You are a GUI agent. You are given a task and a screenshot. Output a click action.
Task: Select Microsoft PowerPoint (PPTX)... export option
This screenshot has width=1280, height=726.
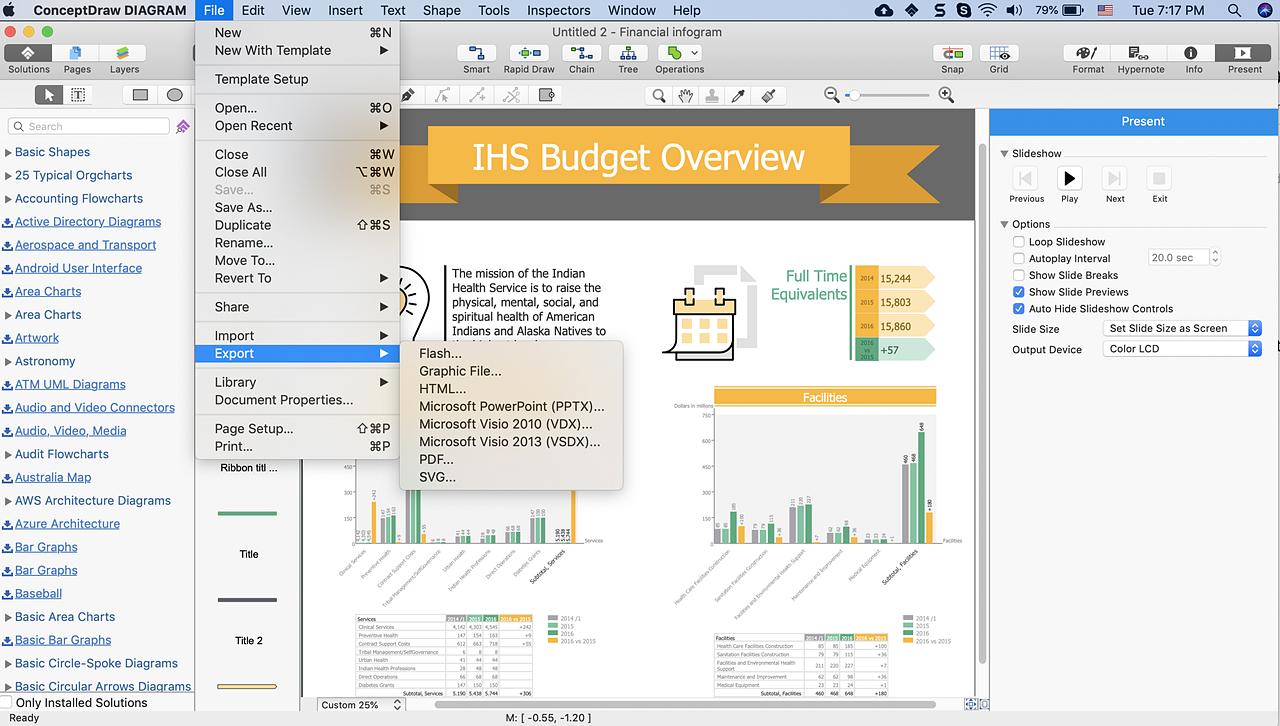[x=511, y=406]
